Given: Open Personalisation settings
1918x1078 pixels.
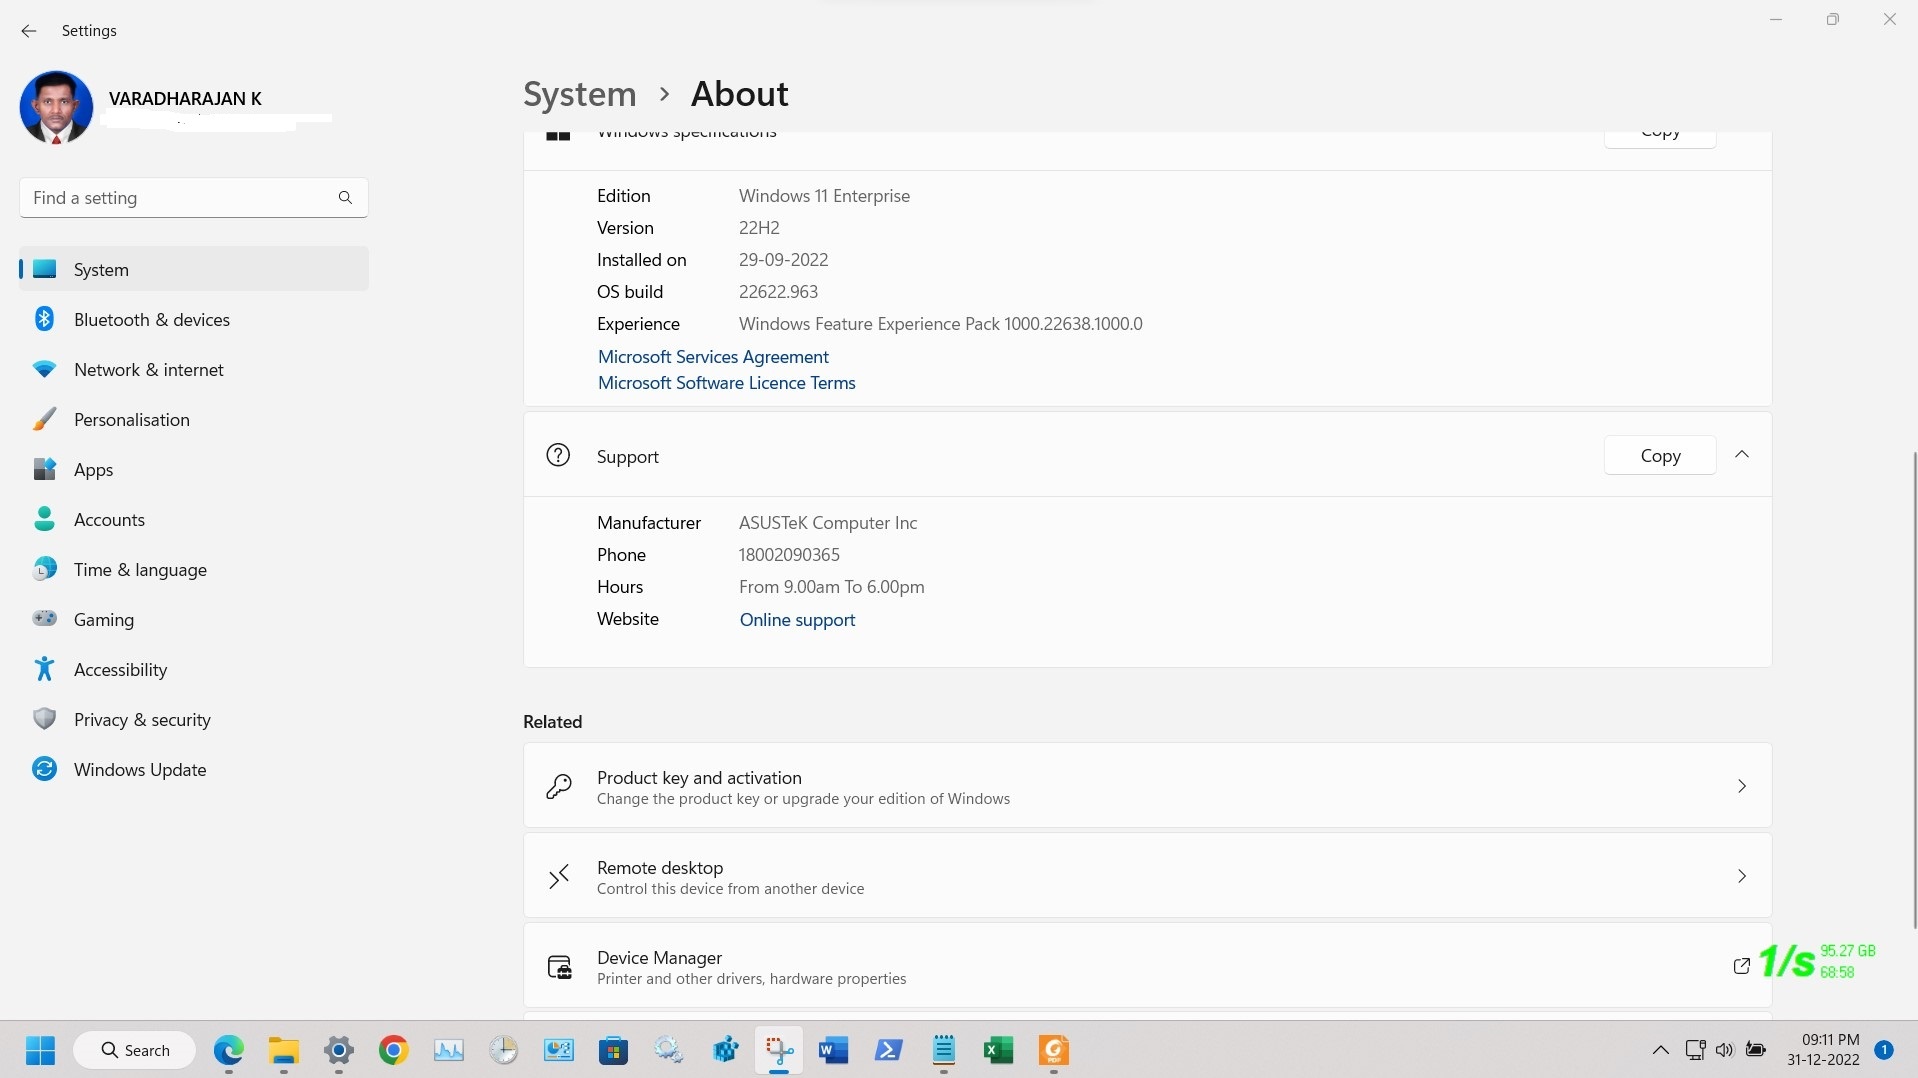Looking at the screenshot, I should (x=194, y=419).
